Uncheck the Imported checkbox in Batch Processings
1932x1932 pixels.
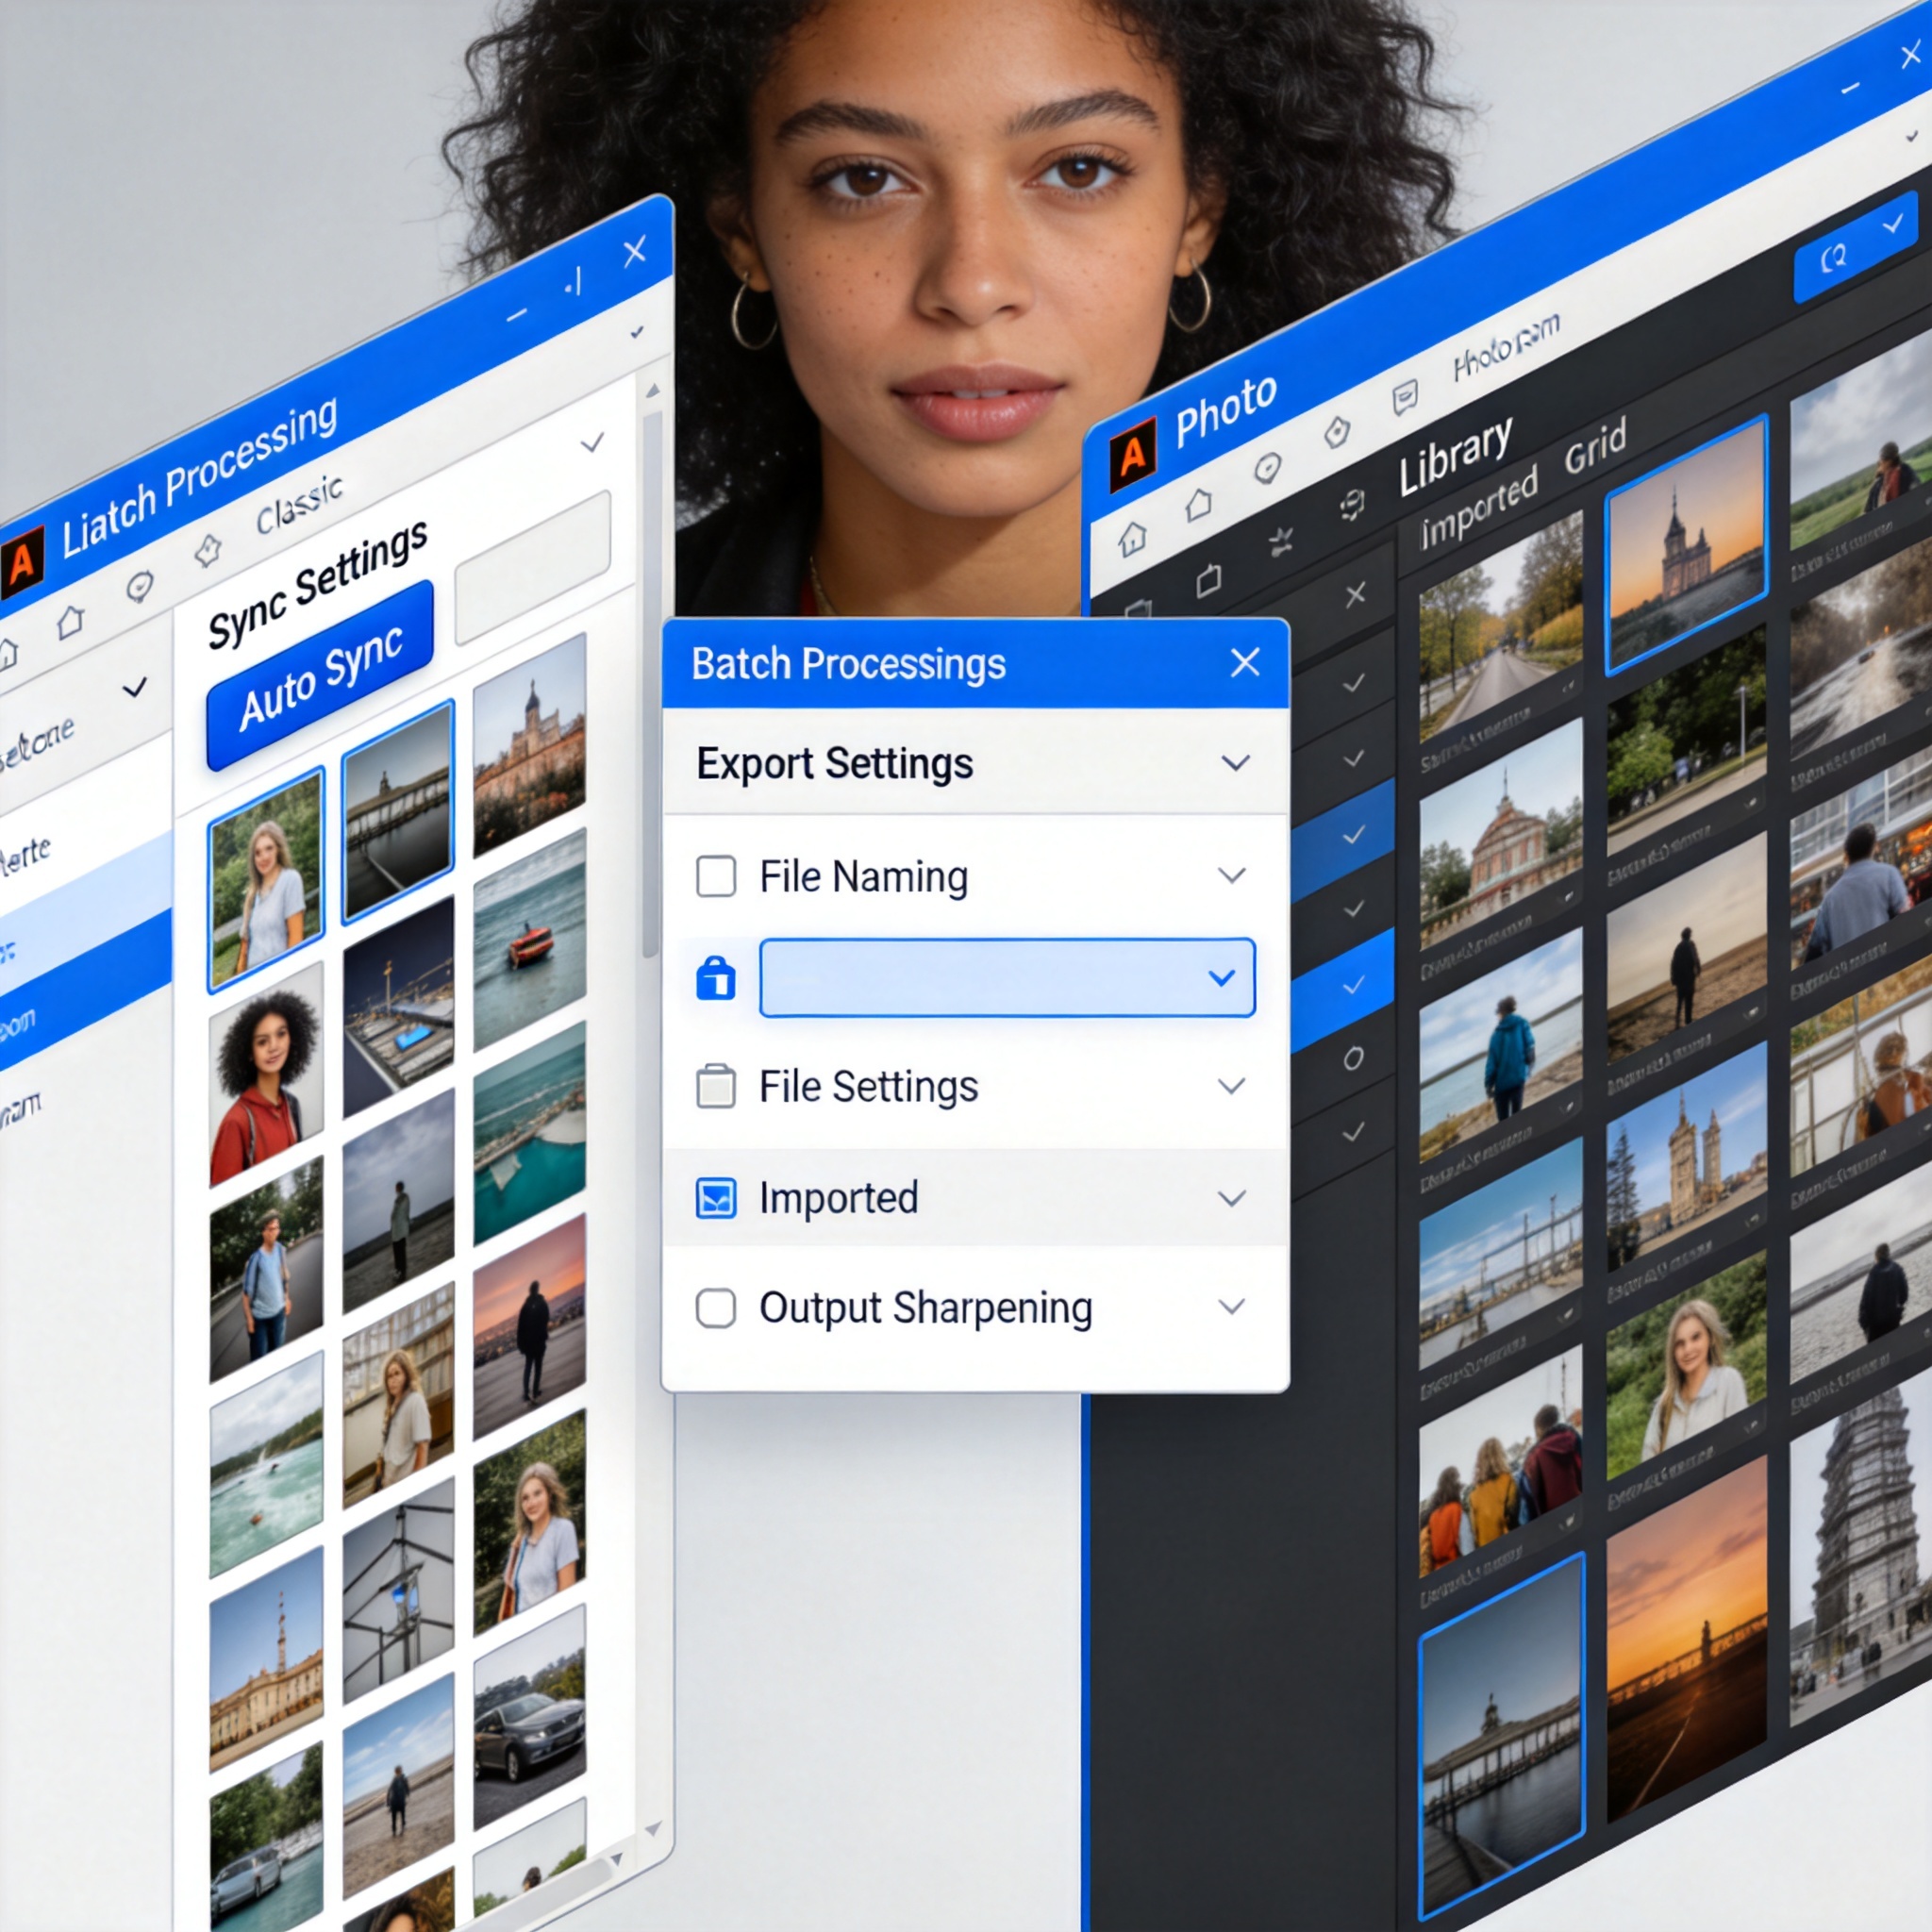716,1198
